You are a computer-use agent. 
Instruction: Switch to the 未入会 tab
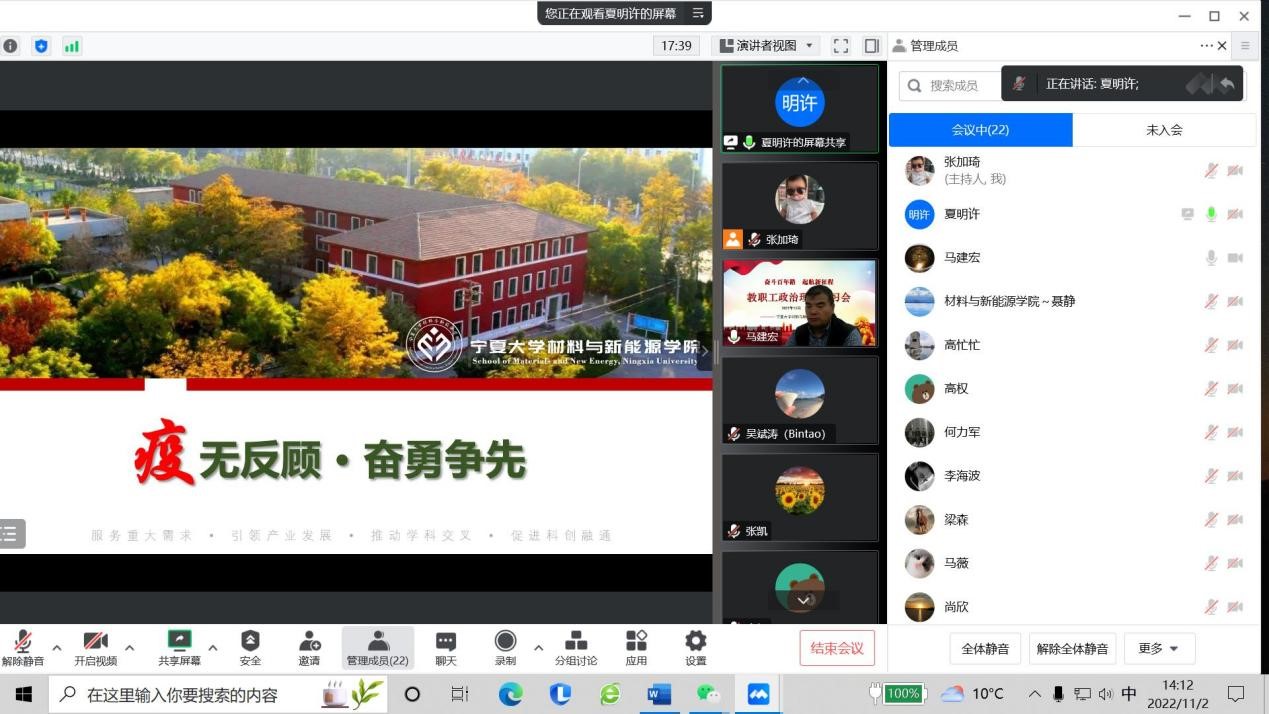click(x=1163, y=130)
